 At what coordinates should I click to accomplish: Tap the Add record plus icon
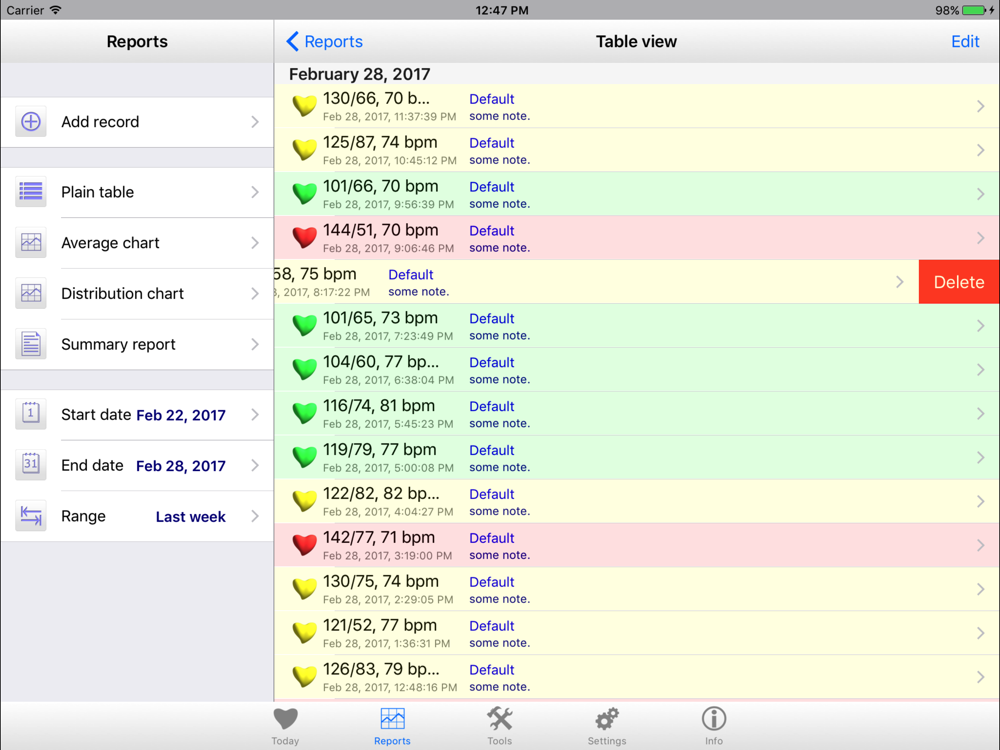[x=31, y=122]
